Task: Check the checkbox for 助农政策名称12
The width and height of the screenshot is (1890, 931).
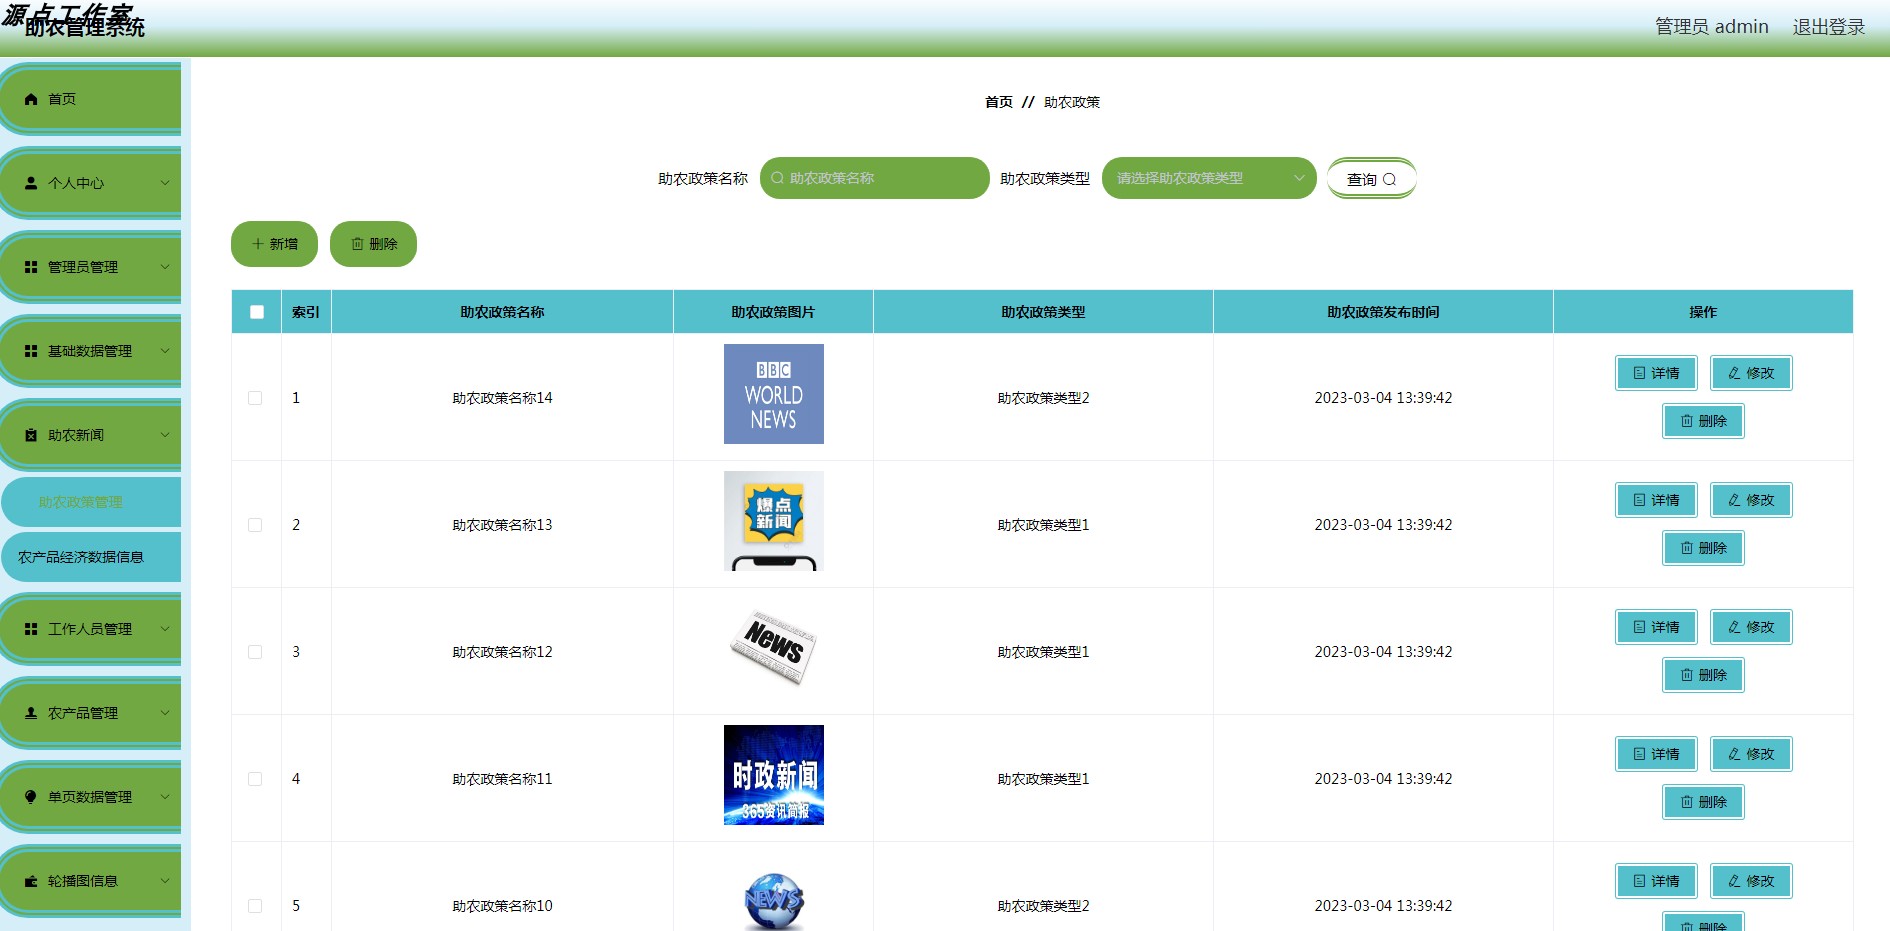Action: tap(255, 651)
